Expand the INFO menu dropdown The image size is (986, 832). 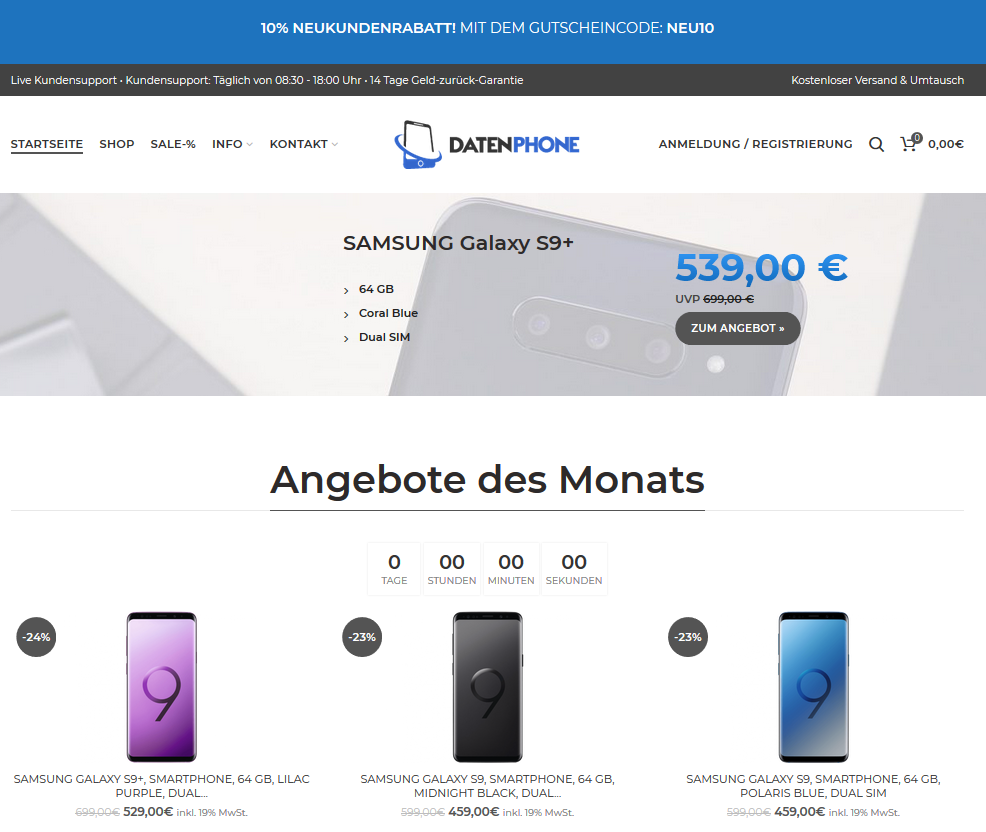click(x=232, y=144)
